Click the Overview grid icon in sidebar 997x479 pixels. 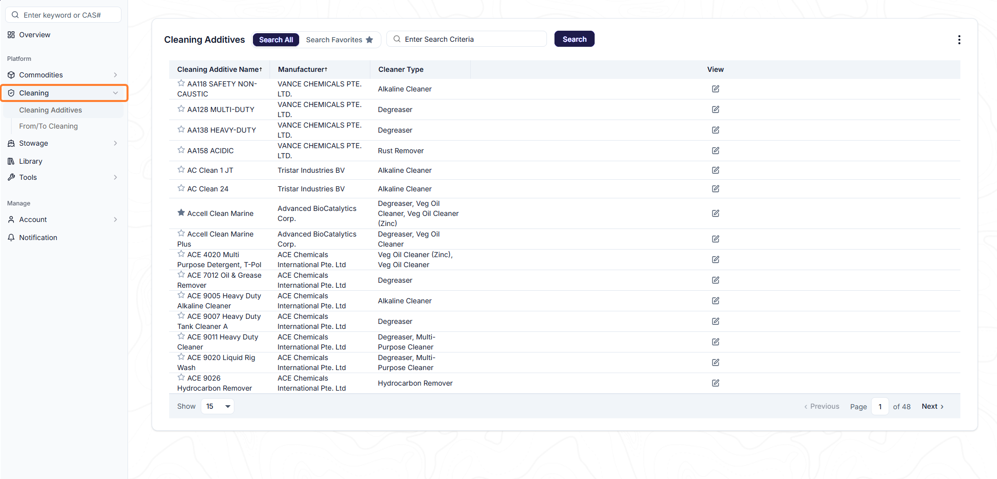click(11, 34)
